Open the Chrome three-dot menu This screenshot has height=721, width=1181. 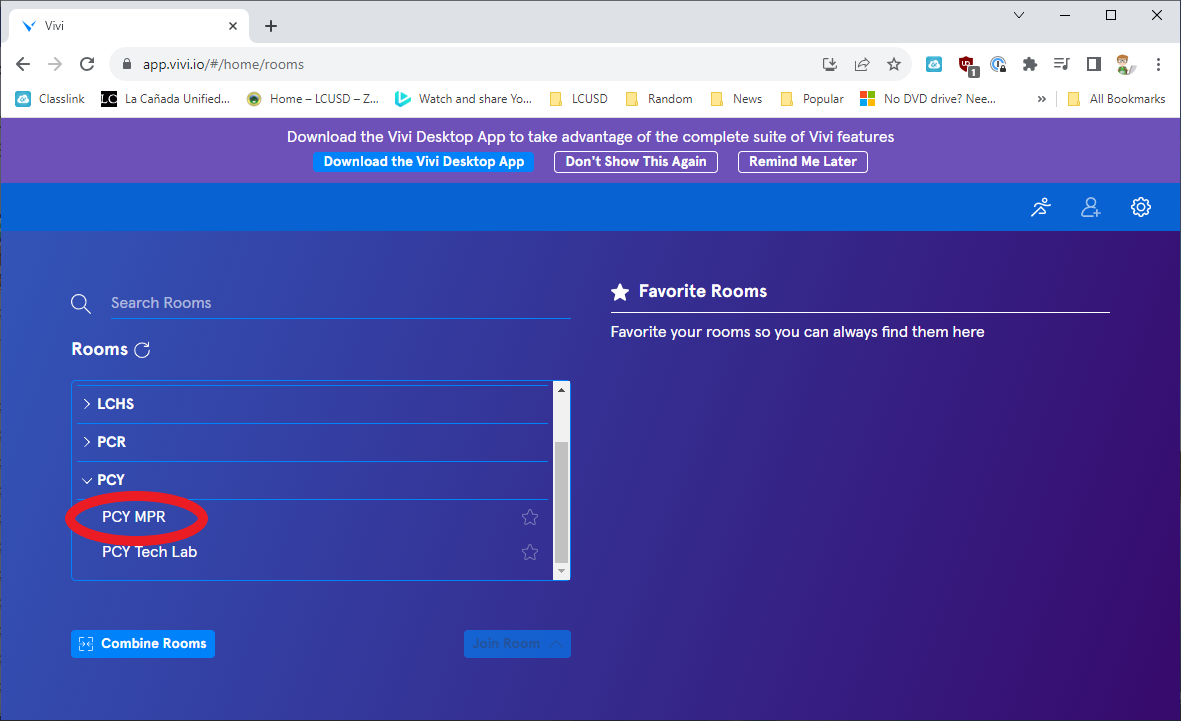1158,64
